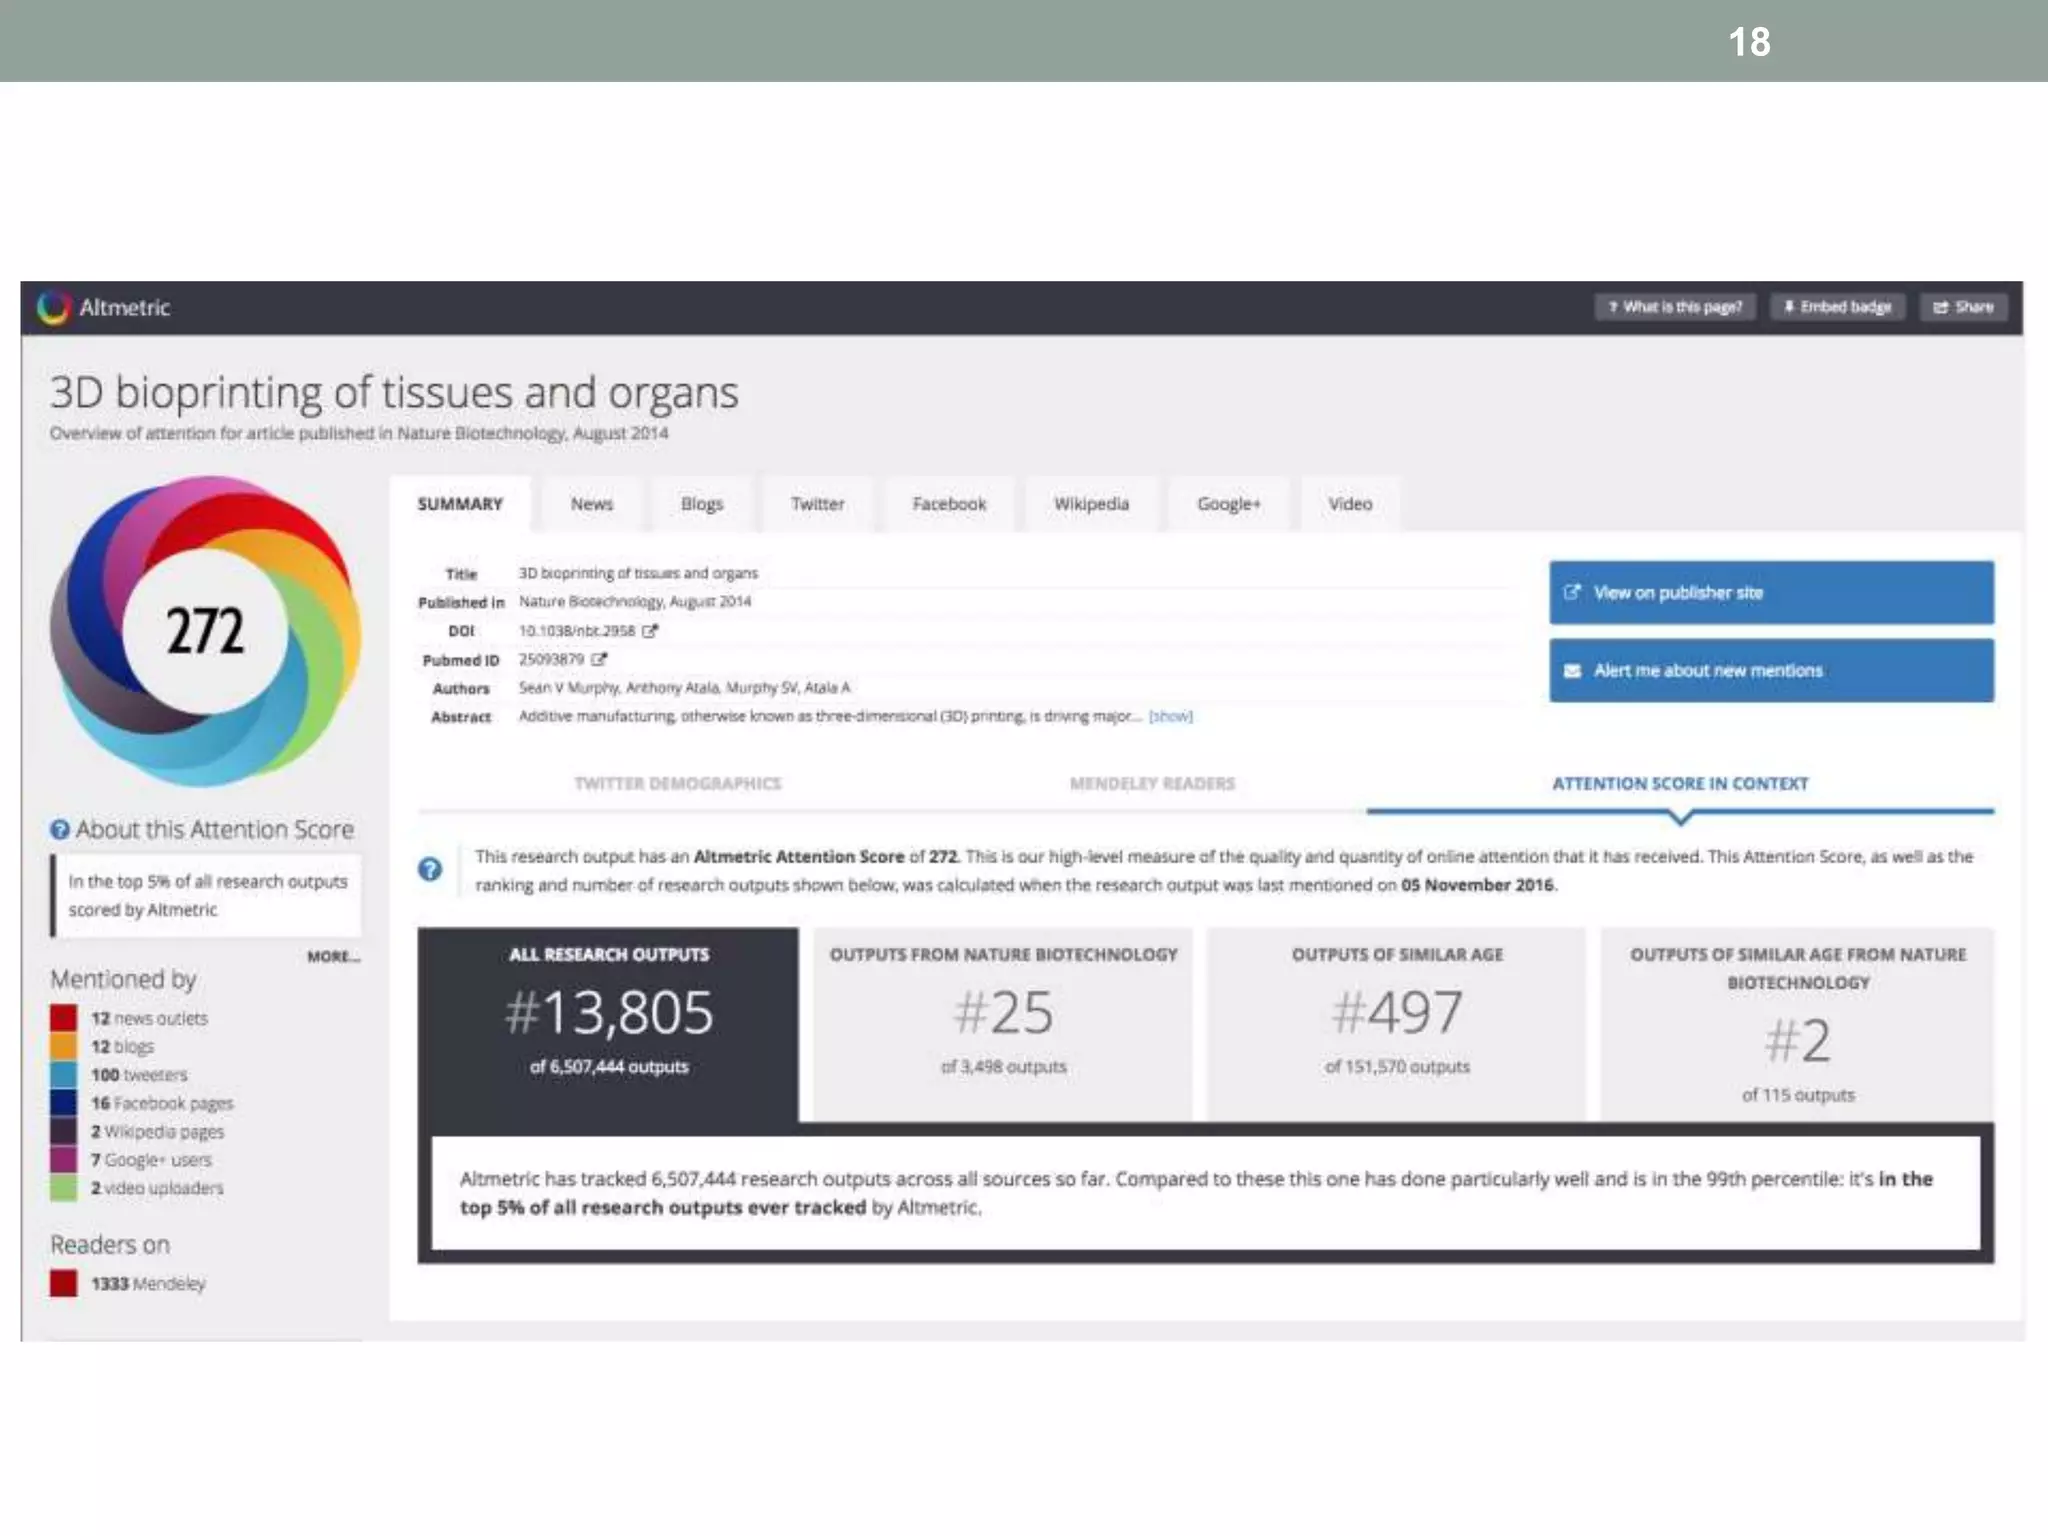Open the Twitter tab

pos(817,504)
